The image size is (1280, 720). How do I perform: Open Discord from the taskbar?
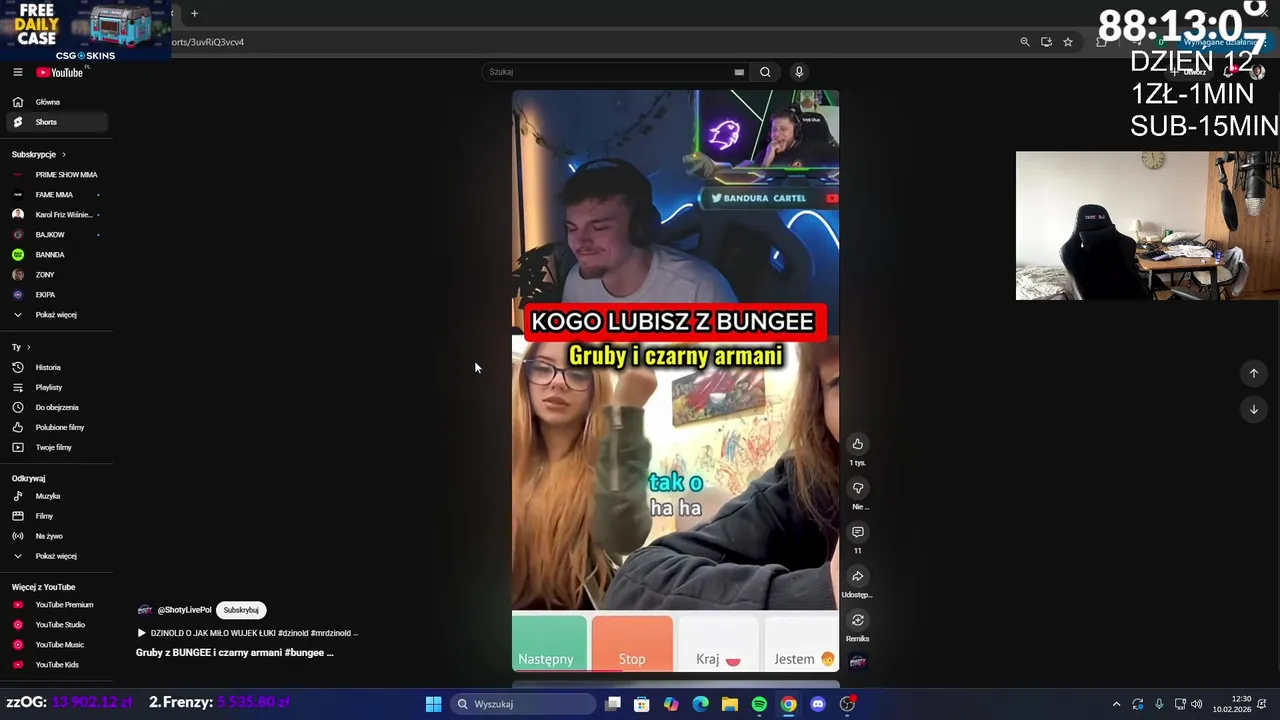coord(817,704)
